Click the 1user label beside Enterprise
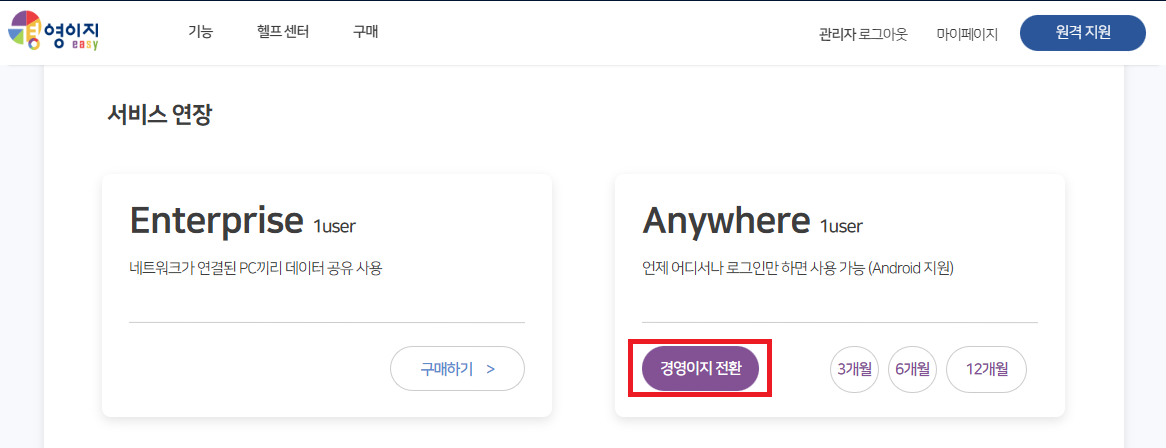Viewport: 1166px width, 448px height. click(334, 226)
